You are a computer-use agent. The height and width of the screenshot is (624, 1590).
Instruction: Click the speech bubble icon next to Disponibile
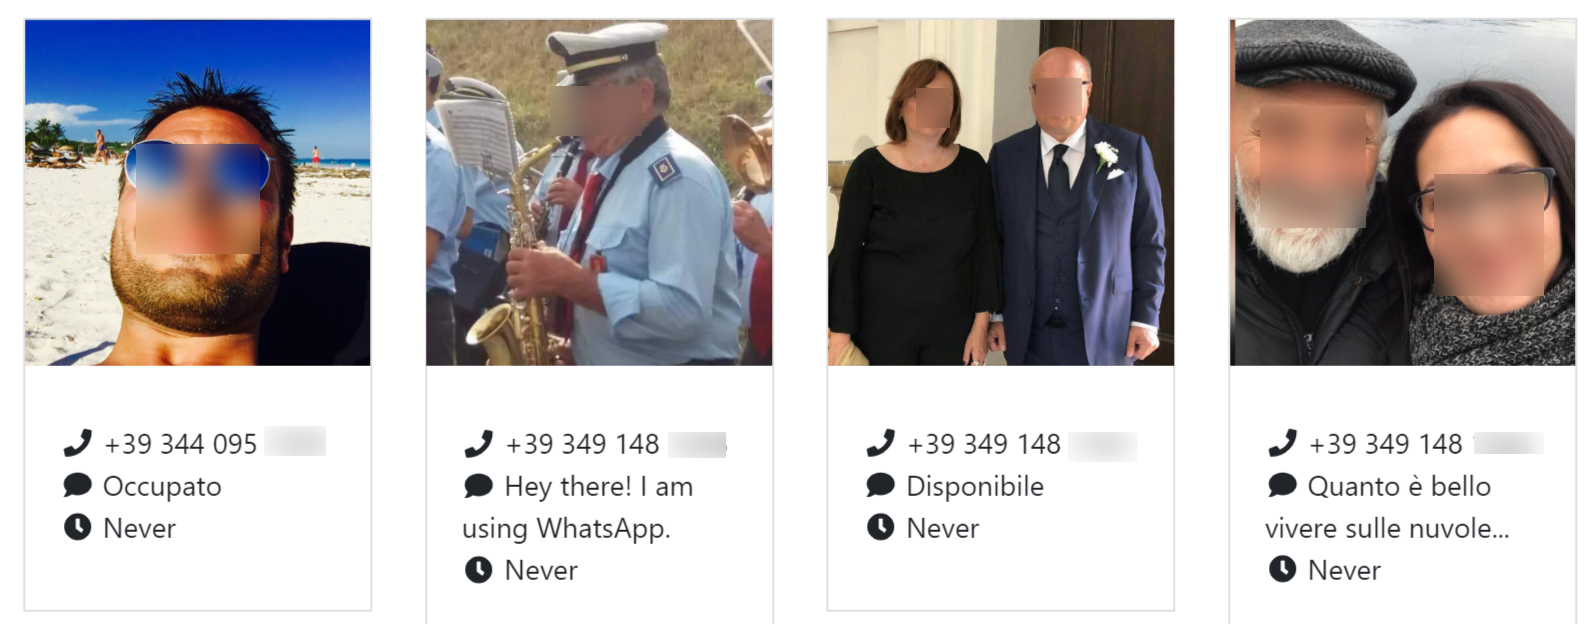[x=881, y=485]
